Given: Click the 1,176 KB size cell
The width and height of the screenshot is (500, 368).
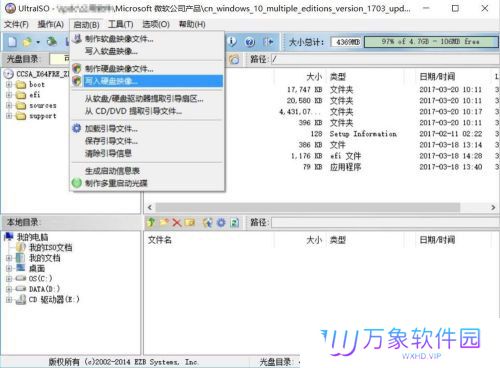Looking at the screenshot, I should [x=306, y=156].
